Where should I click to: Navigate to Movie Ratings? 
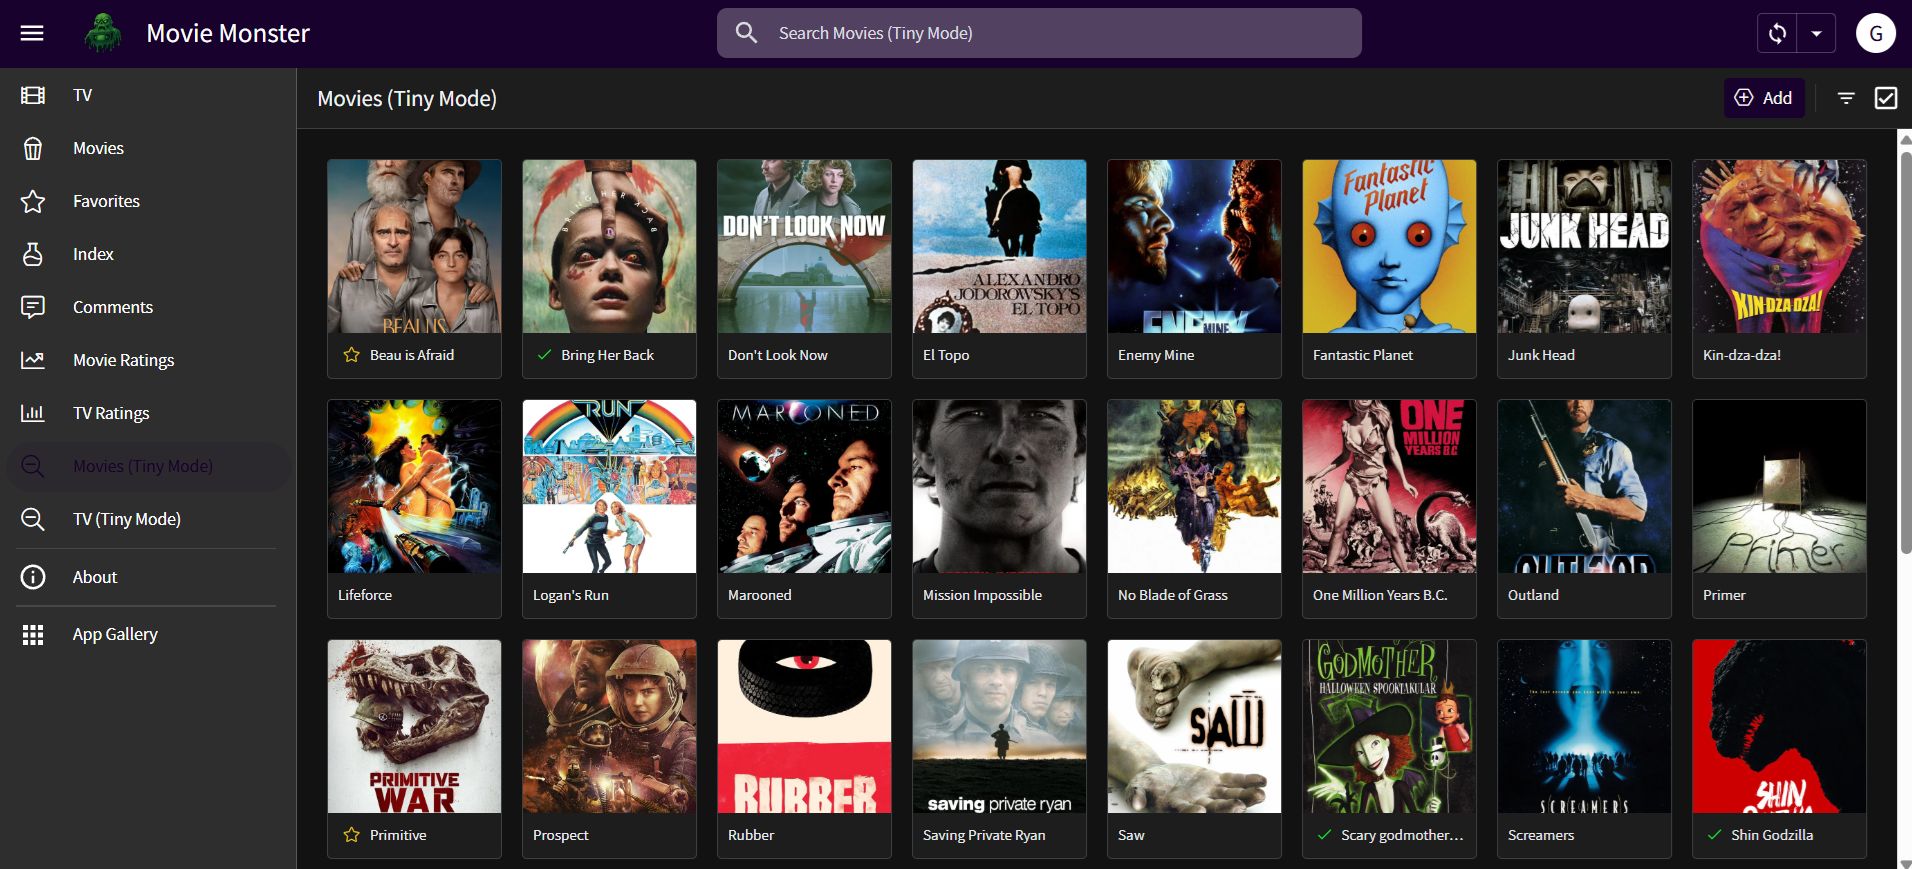[146, 360]
